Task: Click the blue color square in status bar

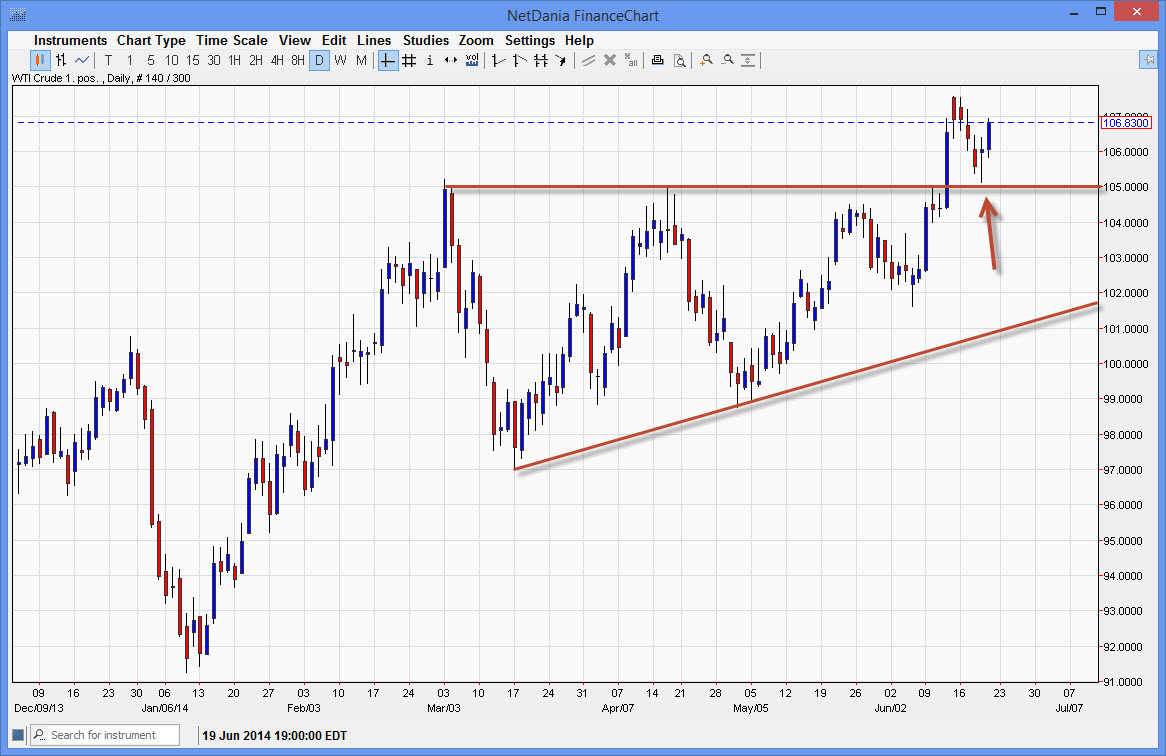Action: point(17,735)
